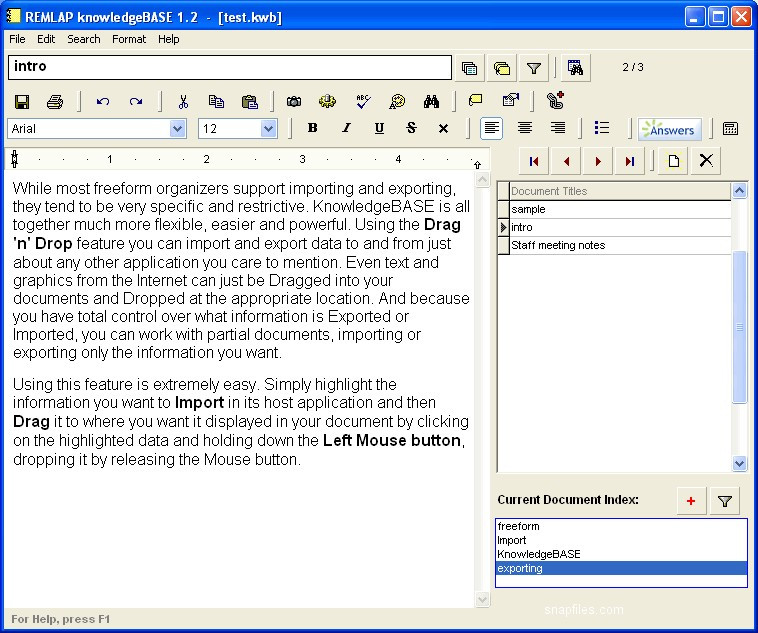Select Import in the document index
This screenshot has width=758, height=633.
pos(621,540)
